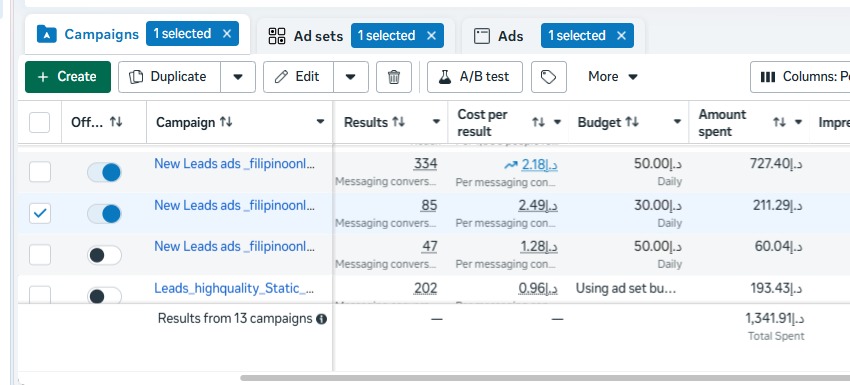Clear Ad sets 1 selected with X
850x385 pixels.
[x=432, y=36]
